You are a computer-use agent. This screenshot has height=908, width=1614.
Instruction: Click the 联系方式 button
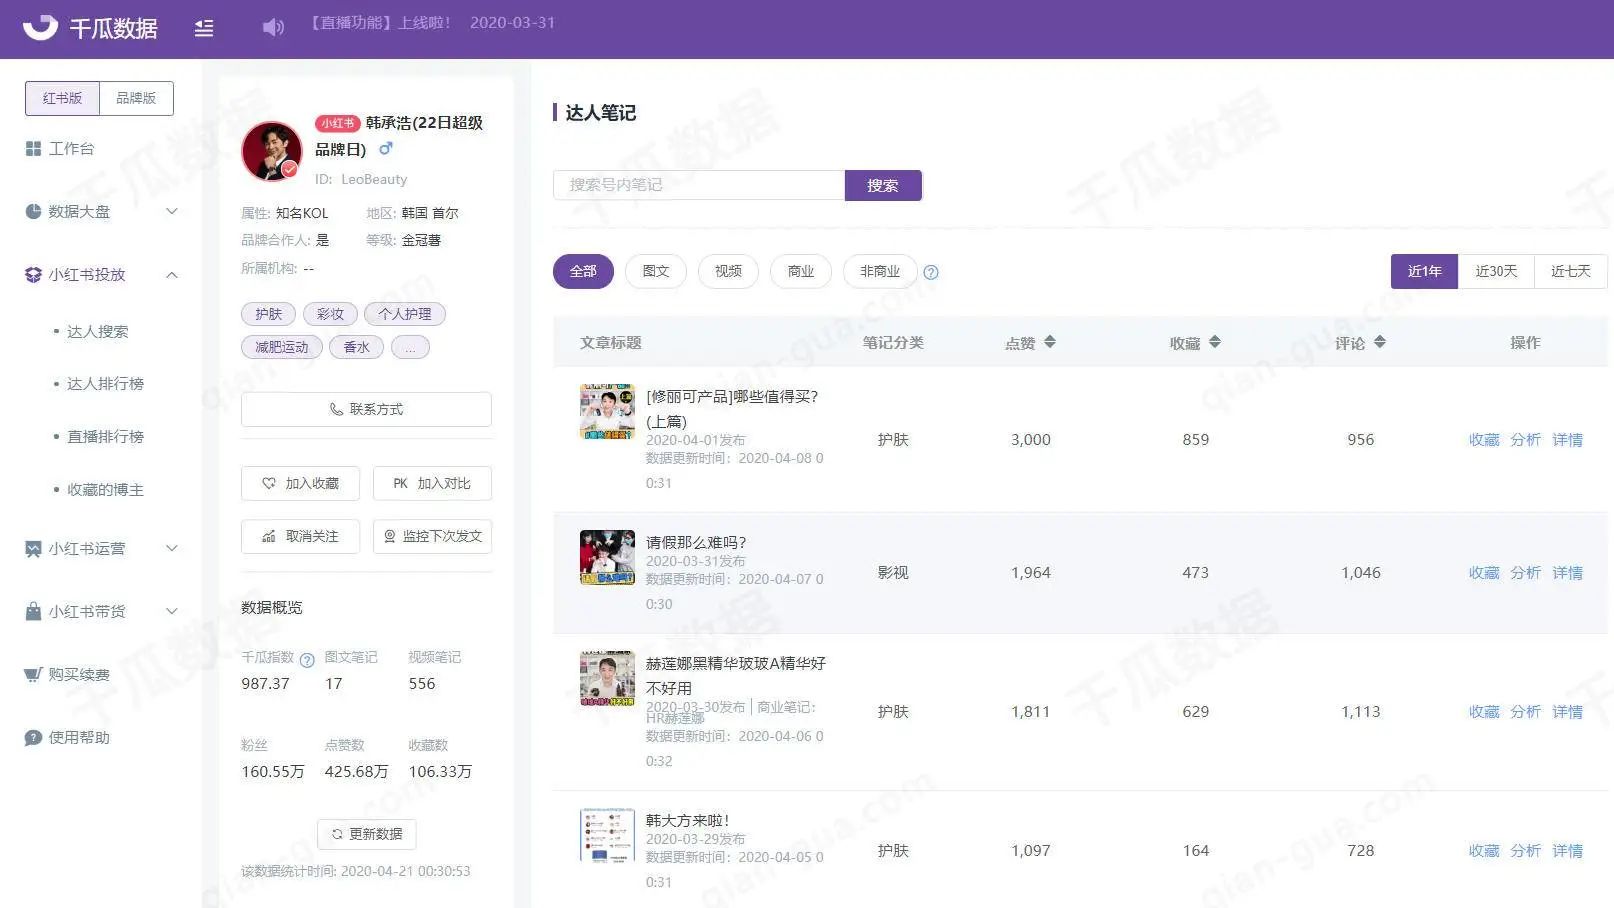click(x=366, y=409)
